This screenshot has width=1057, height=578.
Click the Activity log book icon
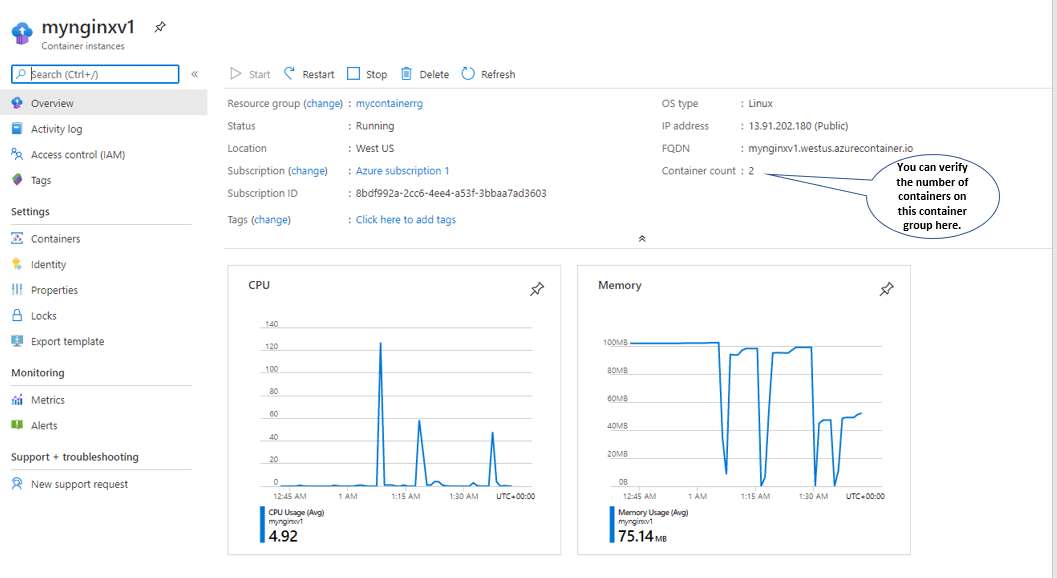tap(17, 128)
